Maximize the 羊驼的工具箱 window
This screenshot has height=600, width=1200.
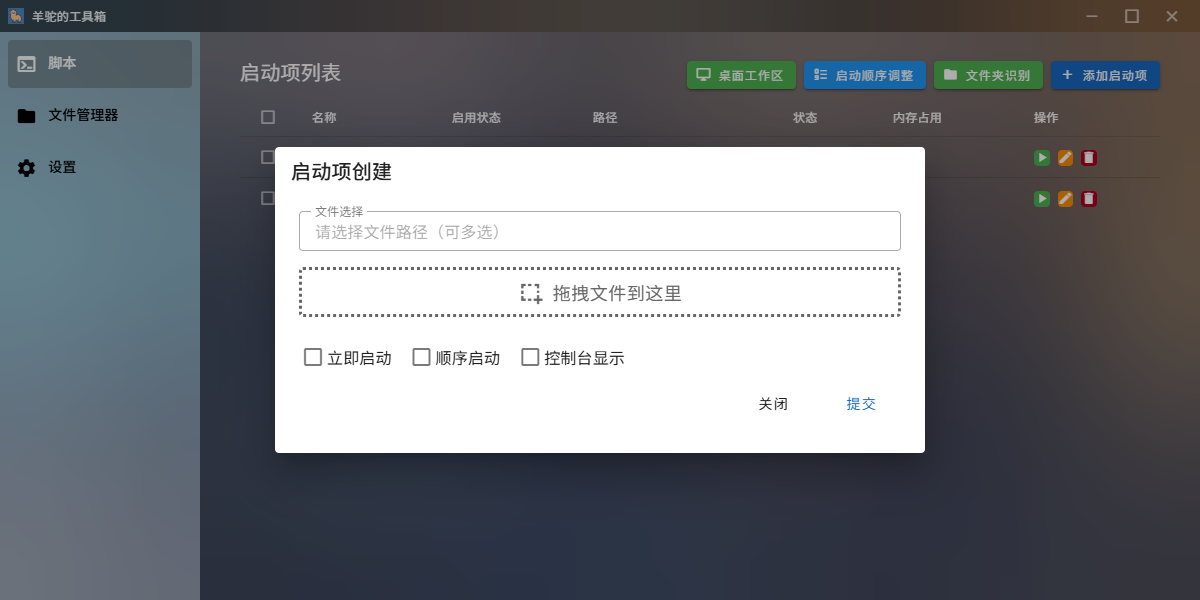[x=1132, y=16]
